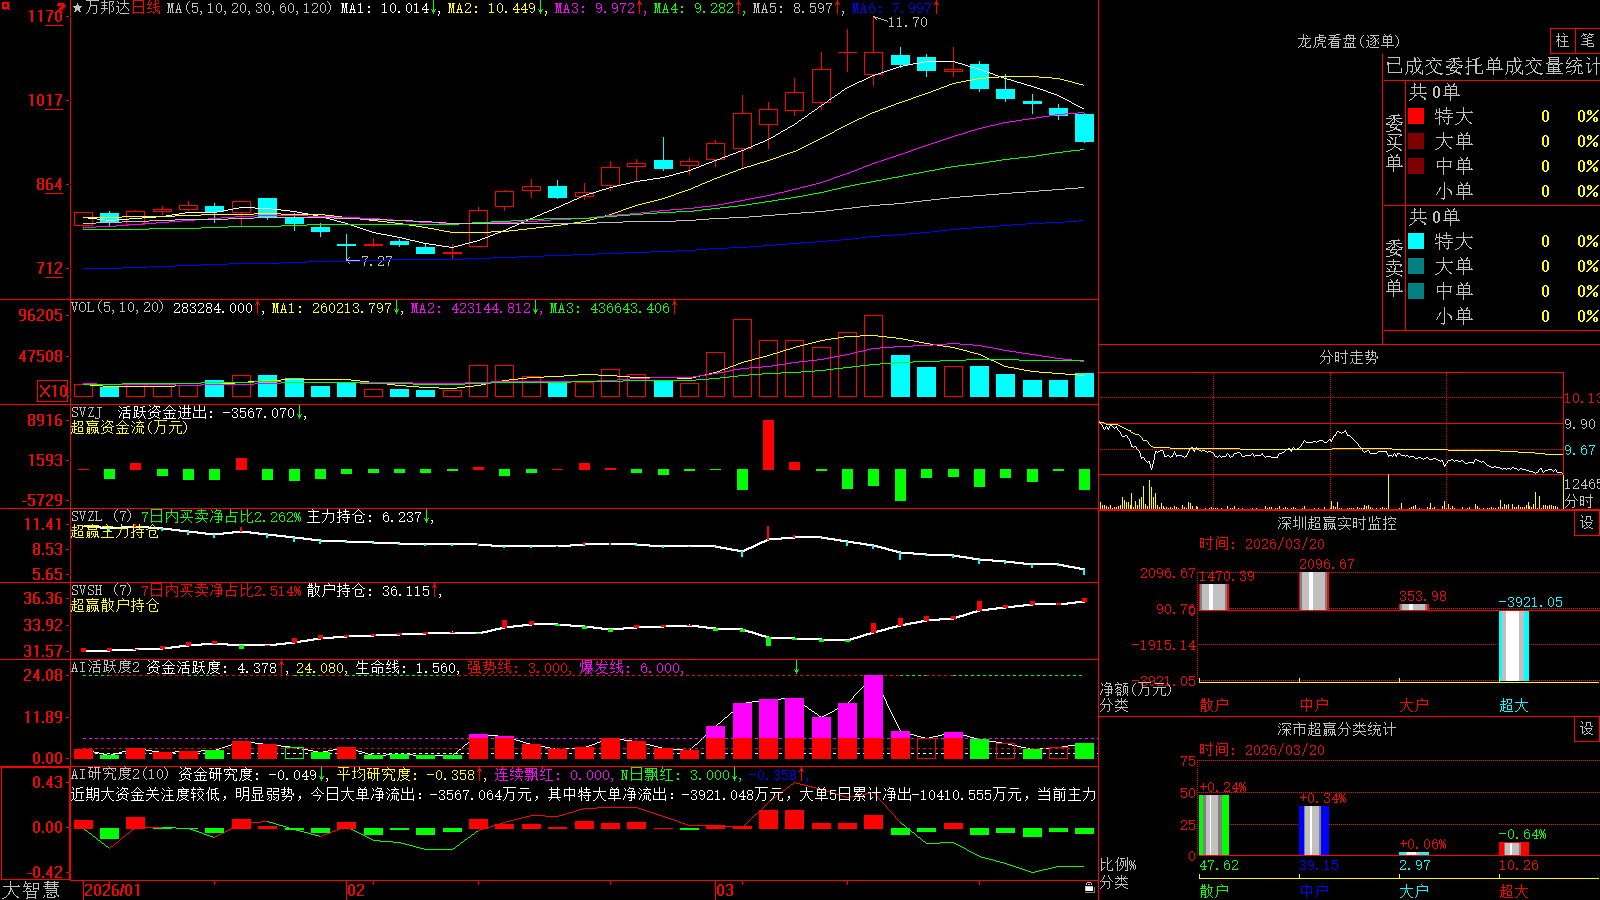Click the 深市超赢分类统计 panel title
The width and height of the screenshot is (1600, 900).
pos(1336,729)
